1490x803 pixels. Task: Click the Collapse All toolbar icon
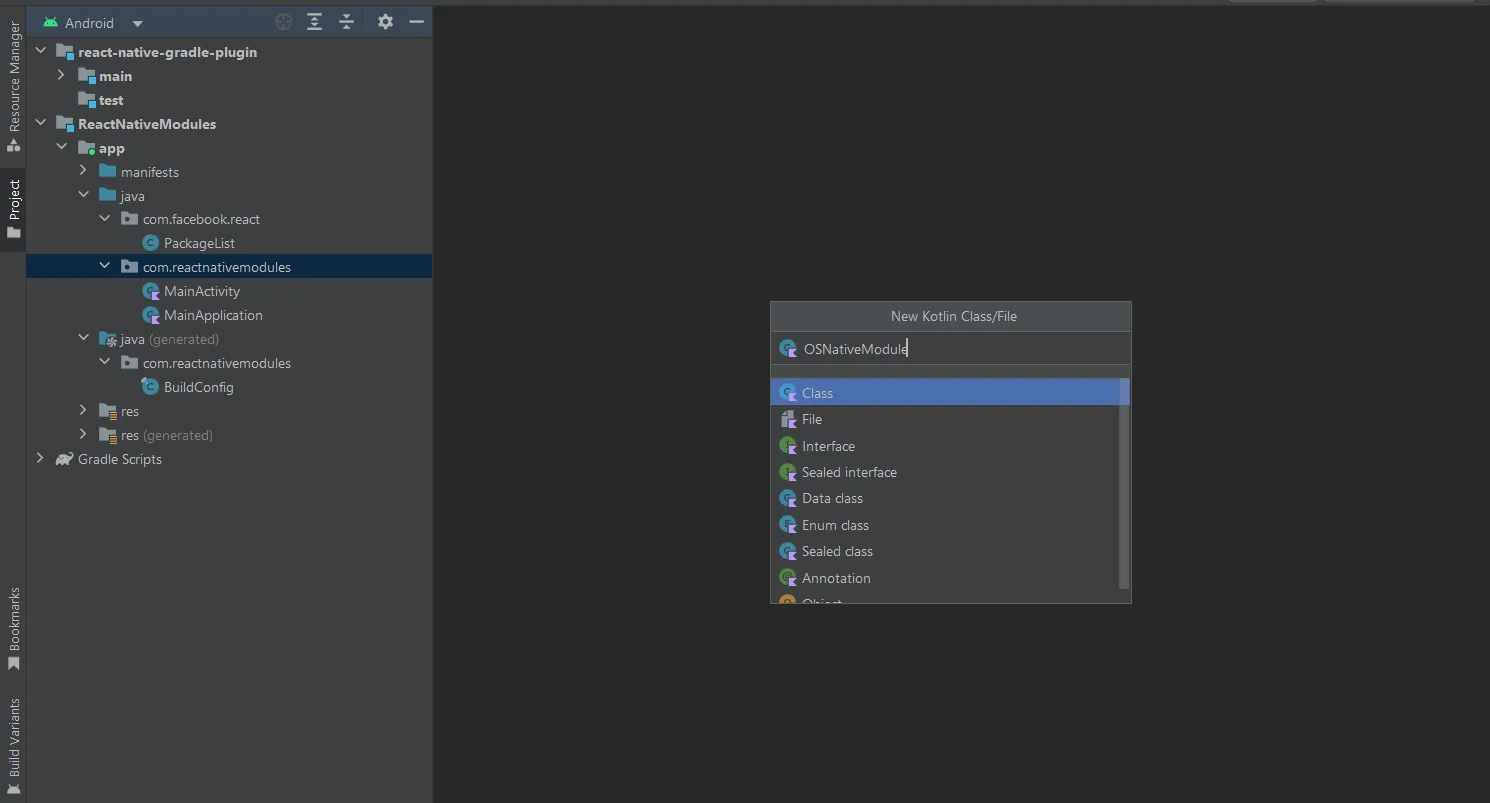click(346, 21)
